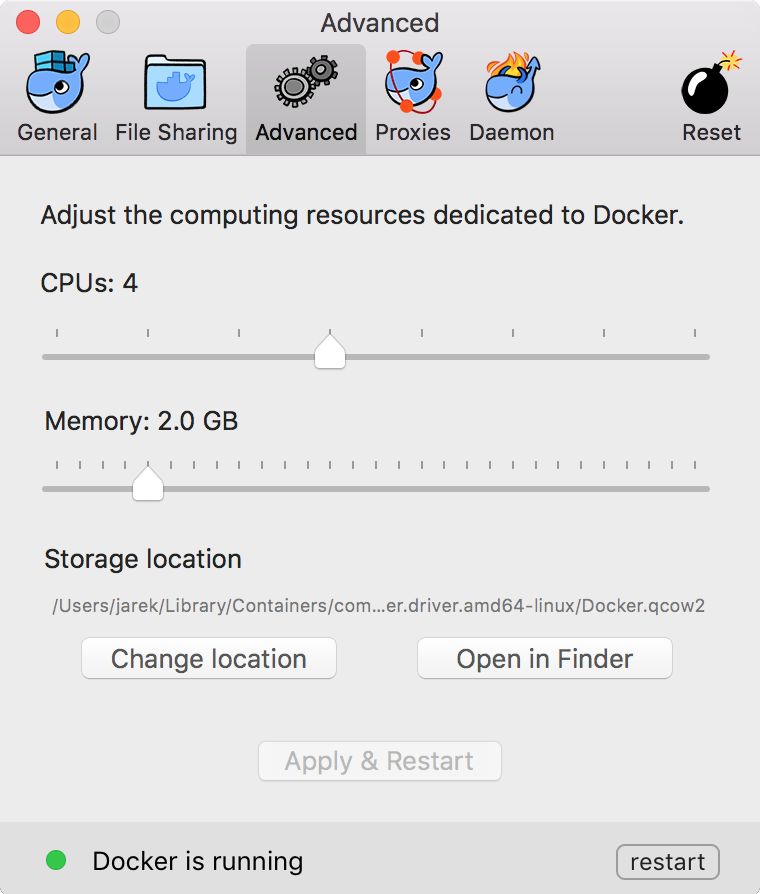The width and height of the screenshot is (760, 894).
Task: Open the Daemon flaming whale icon
Action: pyautogui.click(x=512, y=82)
